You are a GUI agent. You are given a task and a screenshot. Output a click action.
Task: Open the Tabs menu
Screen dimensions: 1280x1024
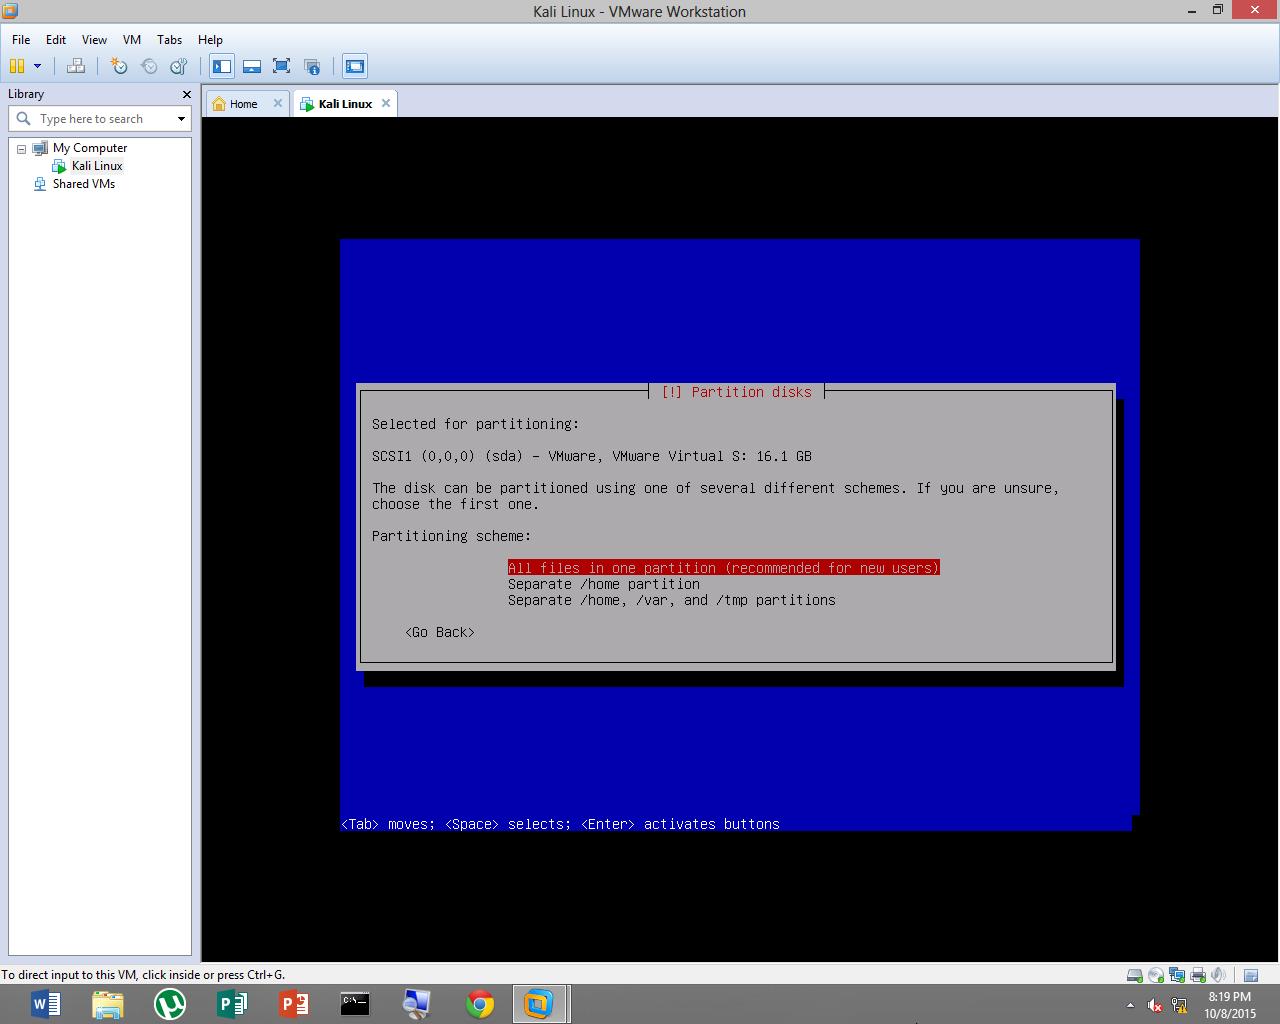pos(170,40)
